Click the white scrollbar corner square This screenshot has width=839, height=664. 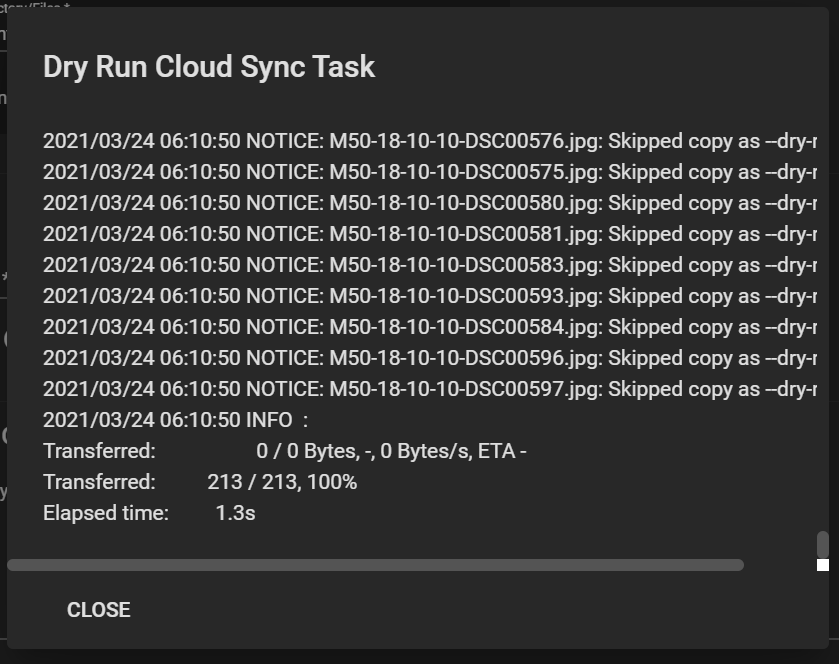822,565
